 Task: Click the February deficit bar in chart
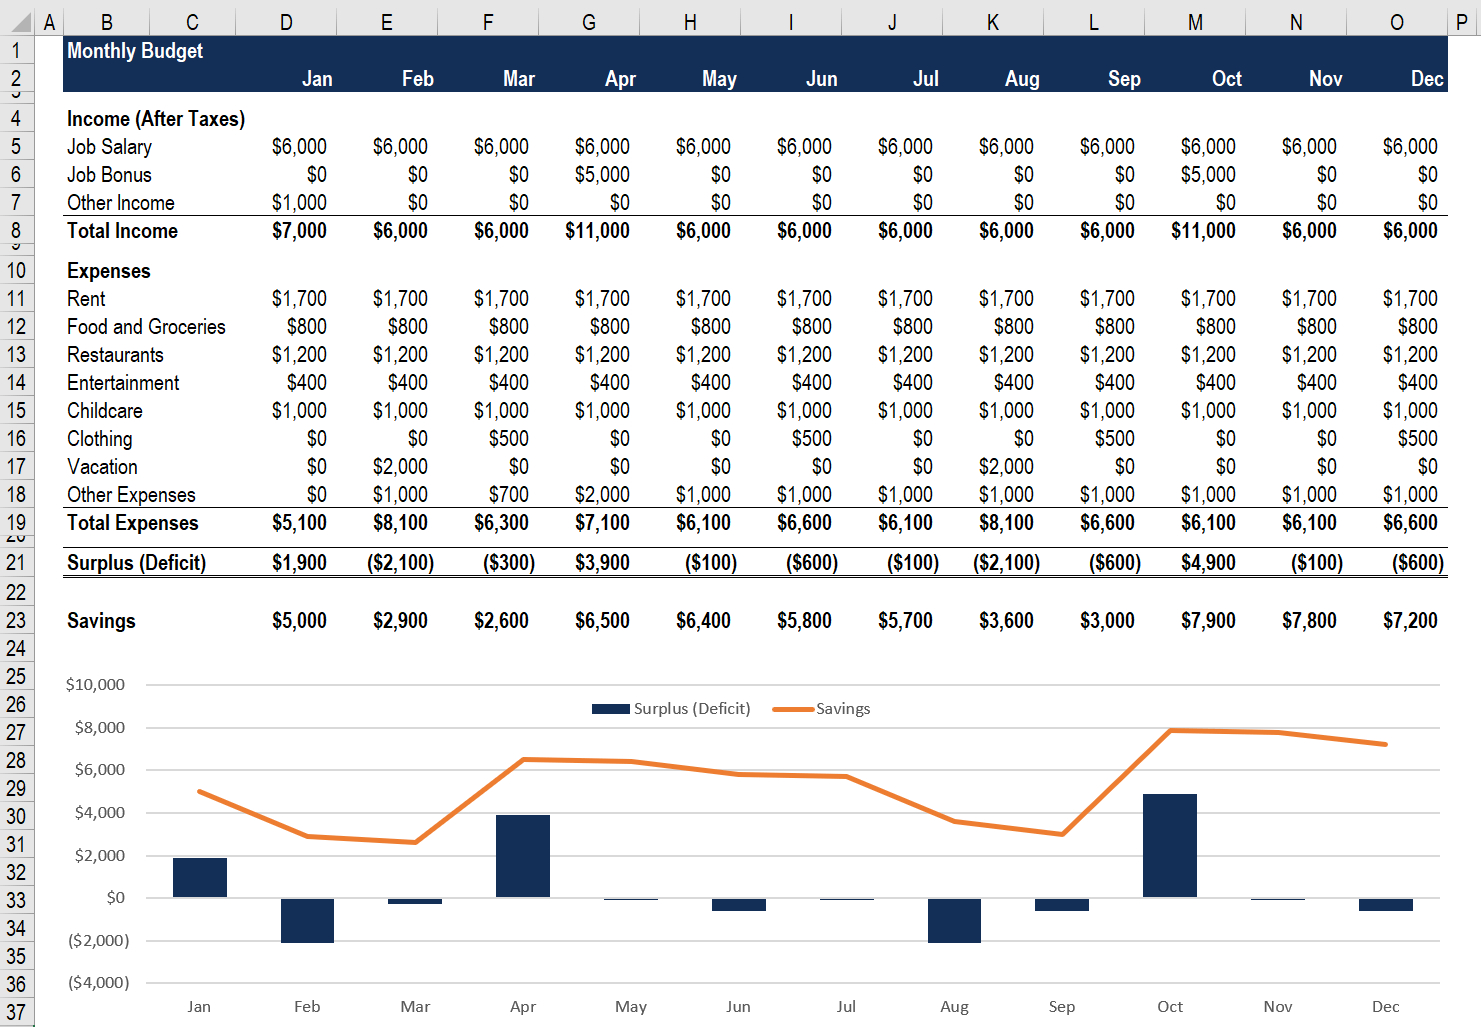[307, 920]
